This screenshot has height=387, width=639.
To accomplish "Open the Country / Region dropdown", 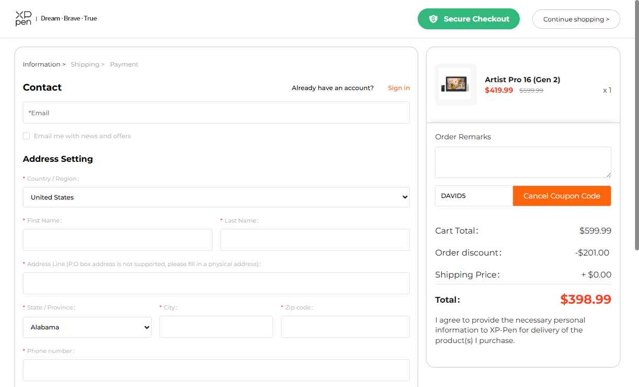I will pyautogui.click(x=216, y=197).
